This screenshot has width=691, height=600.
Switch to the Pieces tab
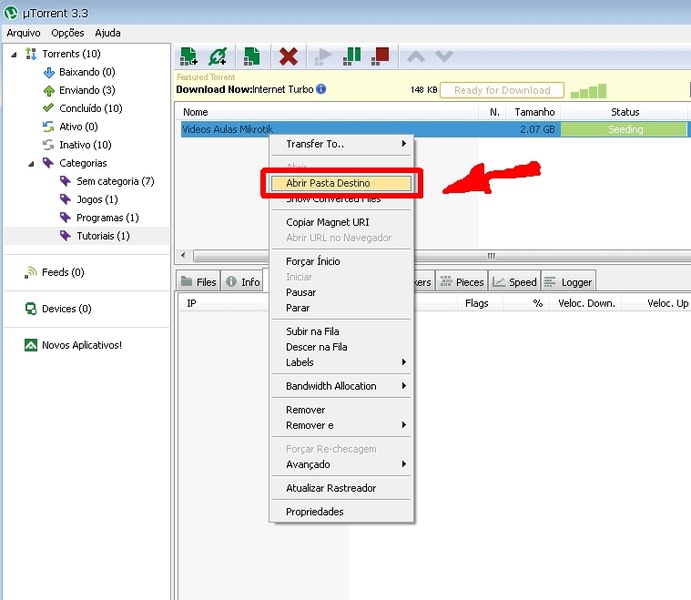click(462, 281)
